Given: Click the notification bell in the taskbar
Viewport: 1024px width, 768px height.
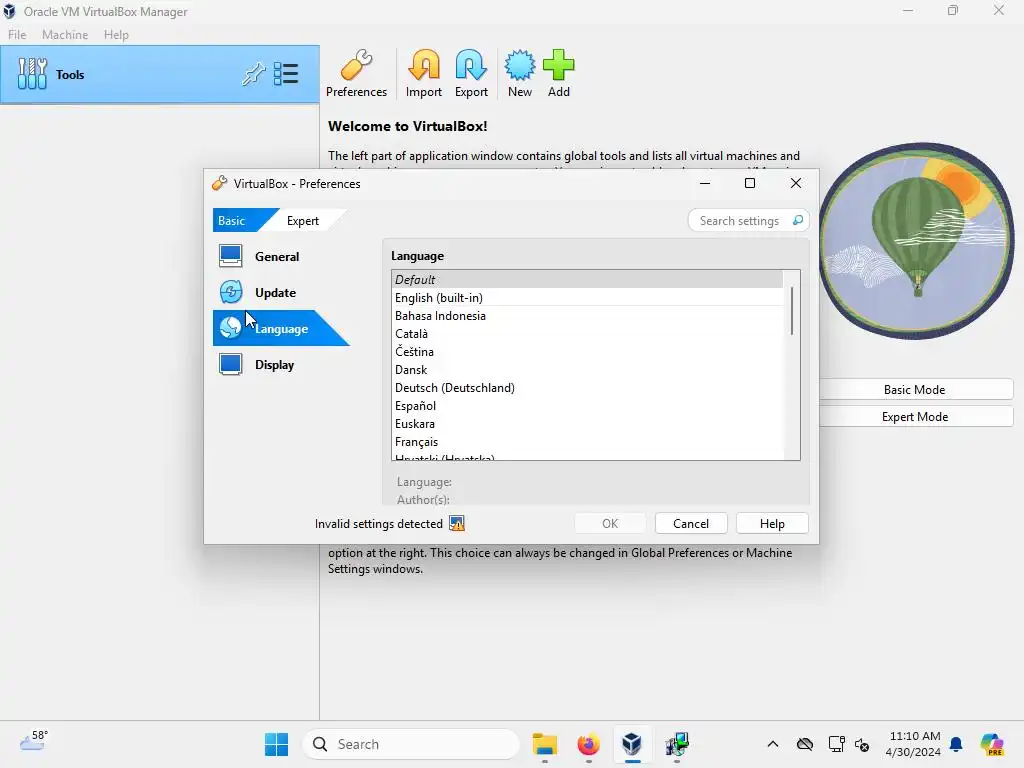Looking at the screenshot, I should tap(956, 744).
